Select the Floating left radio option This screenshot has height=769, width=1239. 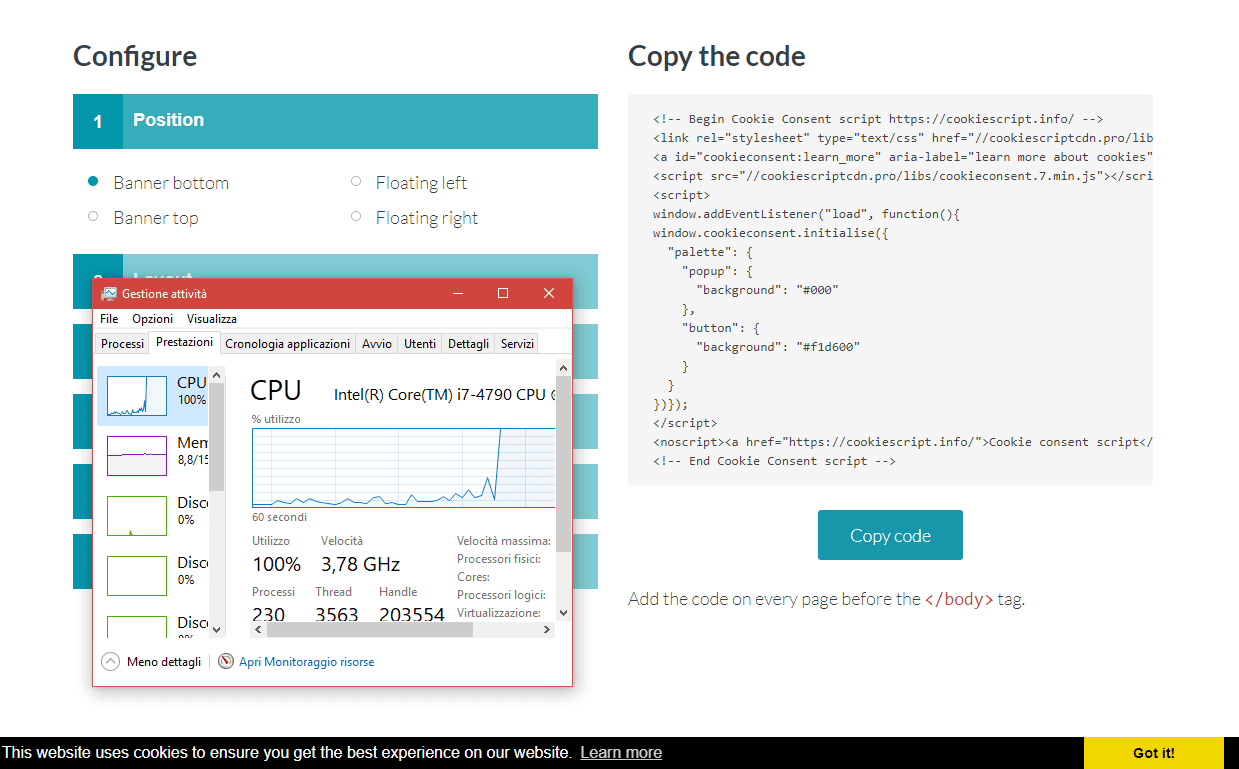(x=356, y=182)
